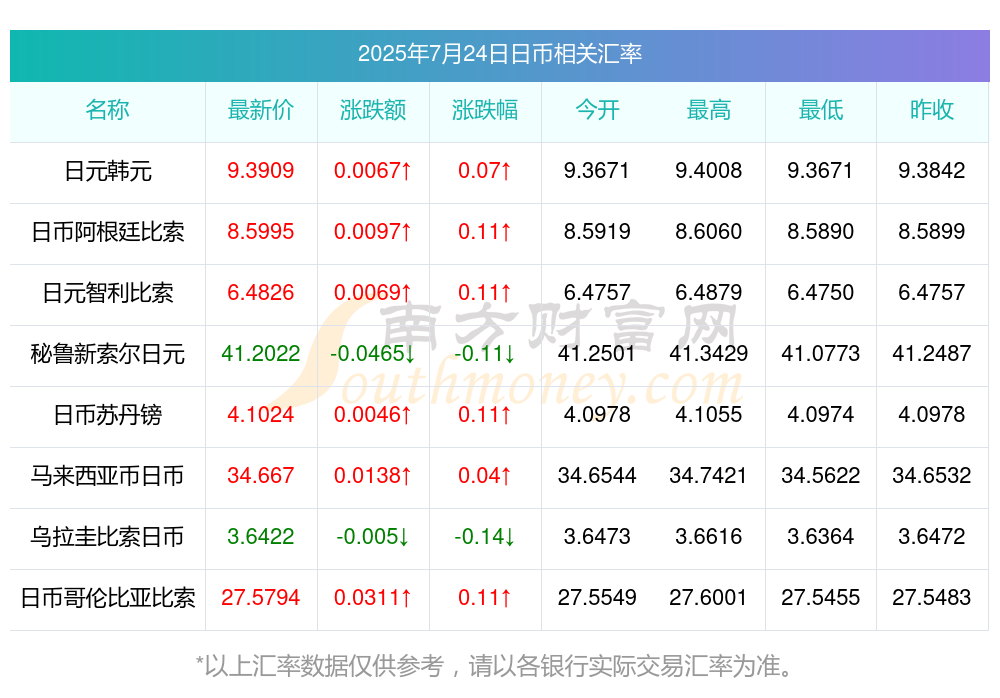Click the high value 3.6616

[709, 536]
